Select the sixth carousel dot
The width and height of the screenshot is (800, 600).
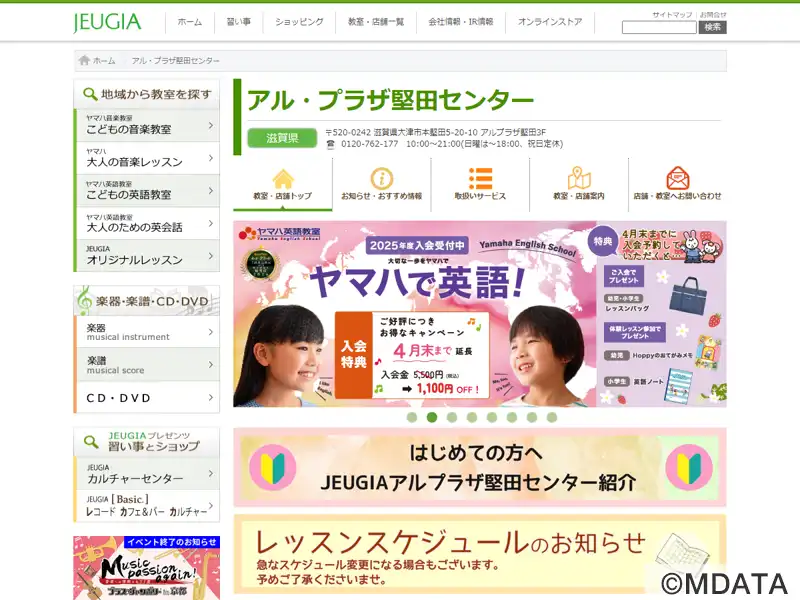[512, 417]
